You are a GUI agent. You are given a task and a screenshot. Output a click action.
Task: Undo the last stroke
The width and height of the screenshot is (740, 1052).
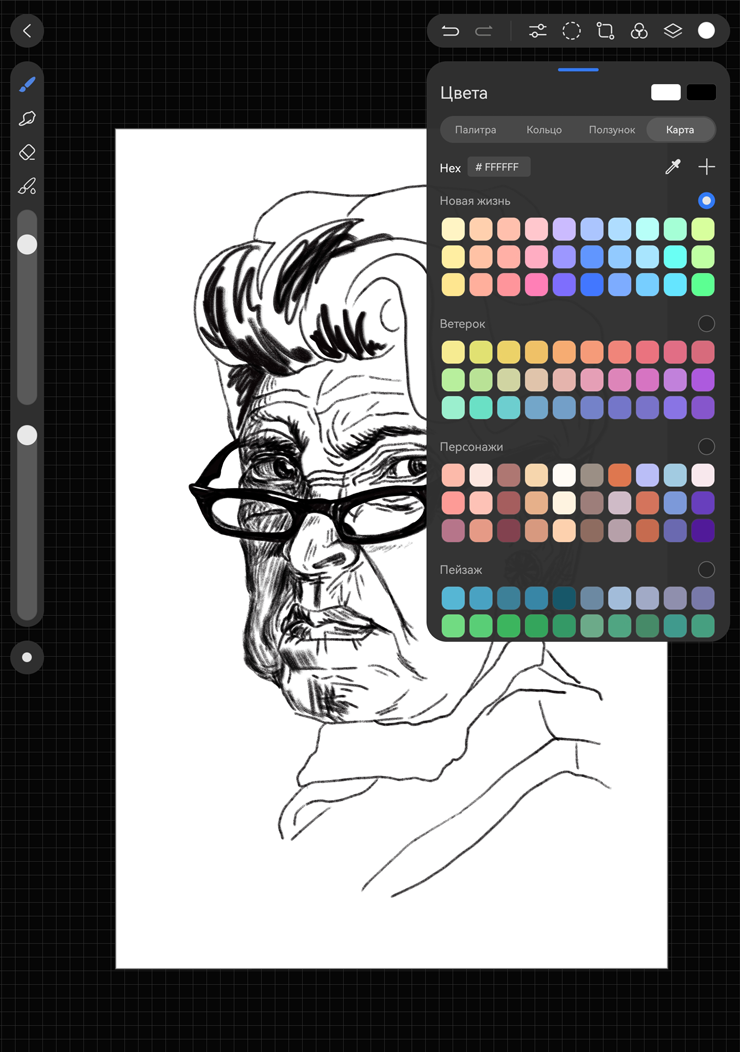(x=451, y=31)
